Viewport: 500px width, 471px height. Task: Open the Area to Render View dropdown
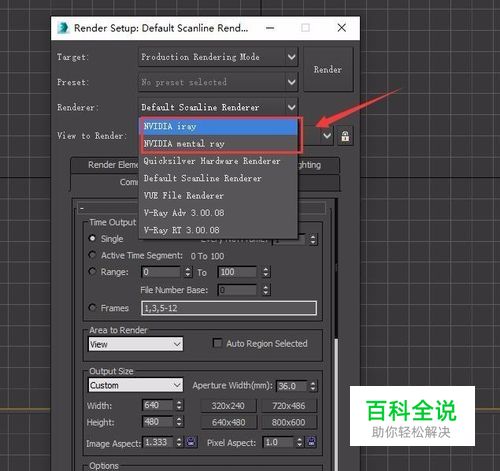click(135, 344)
